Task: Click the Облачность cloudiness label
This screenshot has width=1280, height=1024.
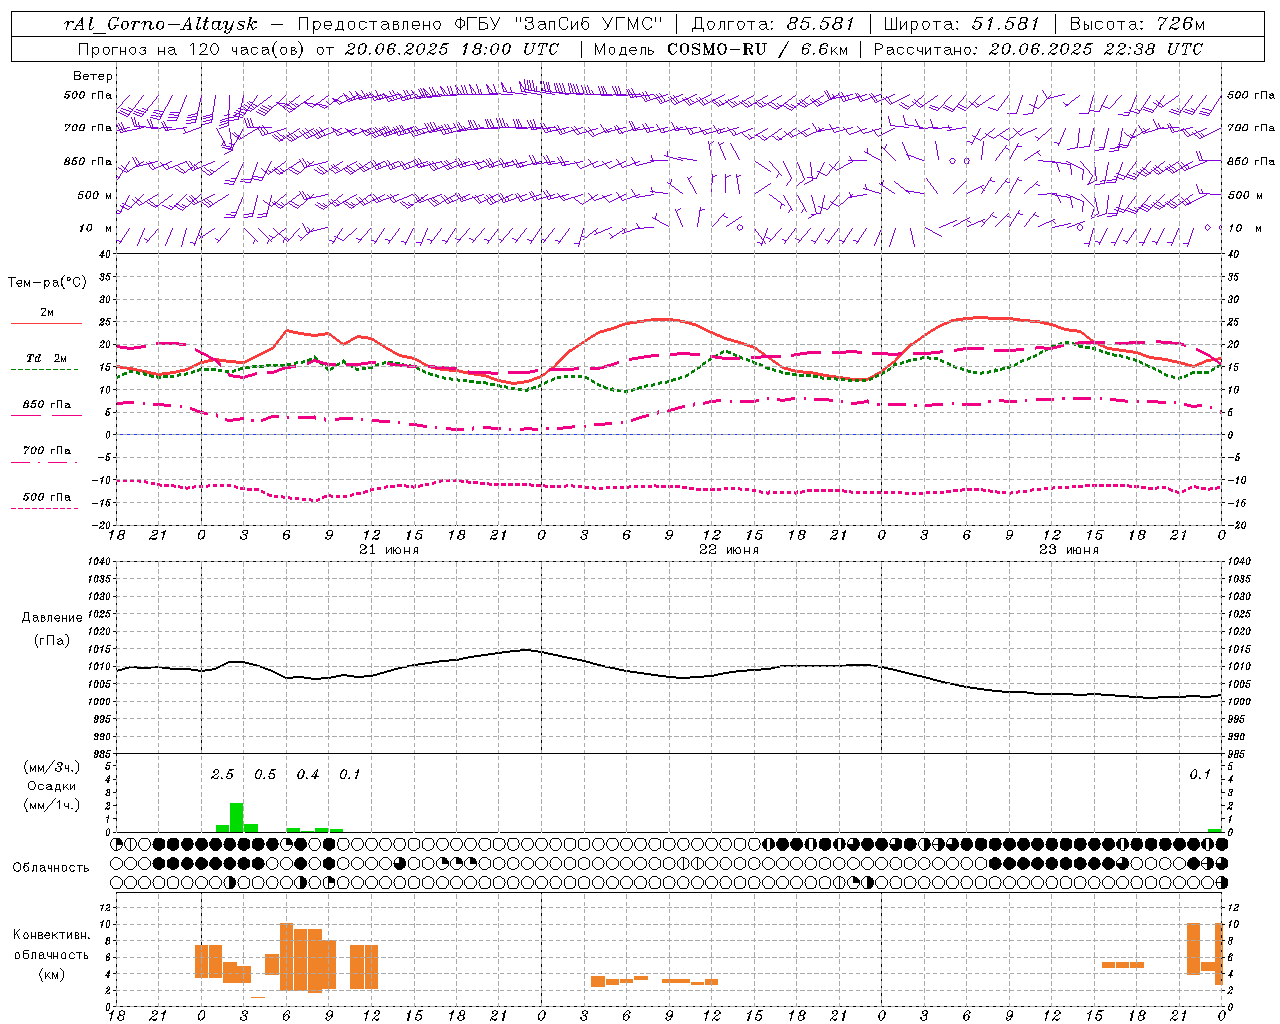Action: click(x=51, y=868)
